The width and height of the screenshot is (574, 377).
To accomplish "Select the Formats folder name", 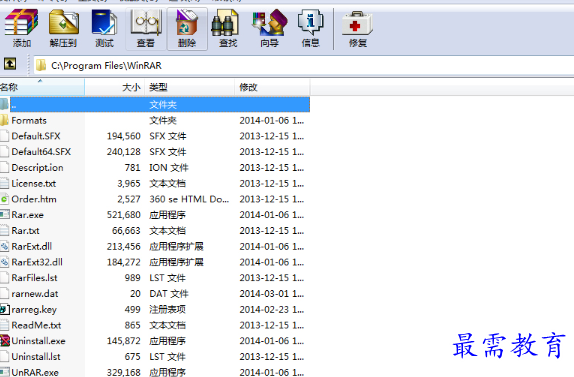I will [x=29, y=120].
